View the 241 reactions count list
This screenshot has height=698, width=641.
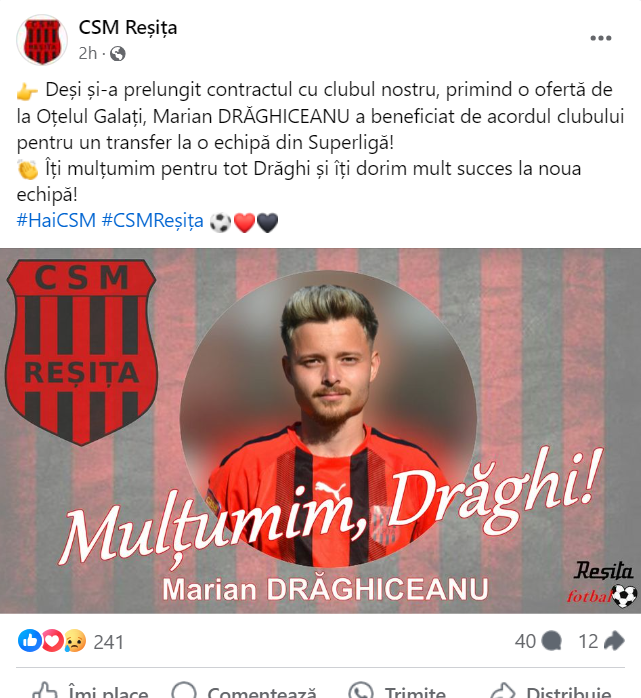tap(108, 642)
